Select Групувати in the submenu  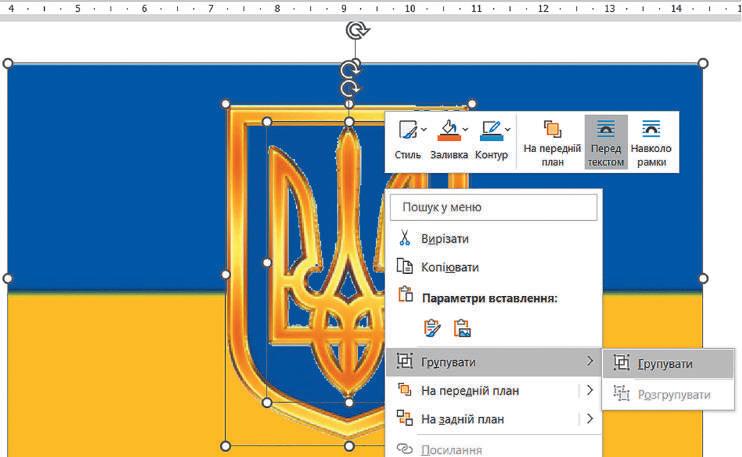(x=668, y=363)
